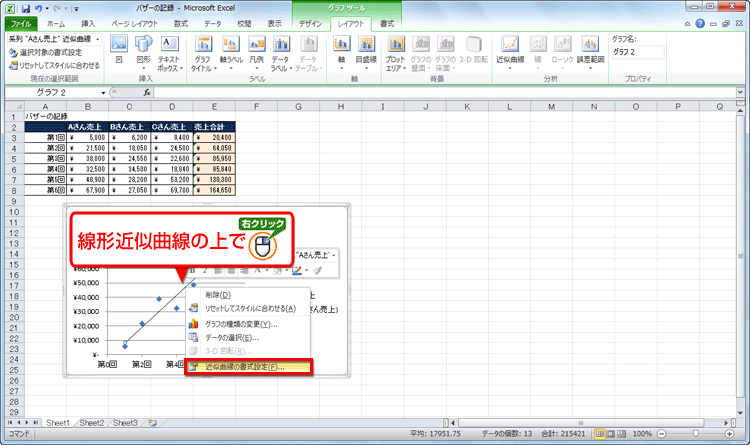The width and height of the screenshot is (750, 445).
Task: Minimize the ribbon with the caret icon
Action: (687, 23)
